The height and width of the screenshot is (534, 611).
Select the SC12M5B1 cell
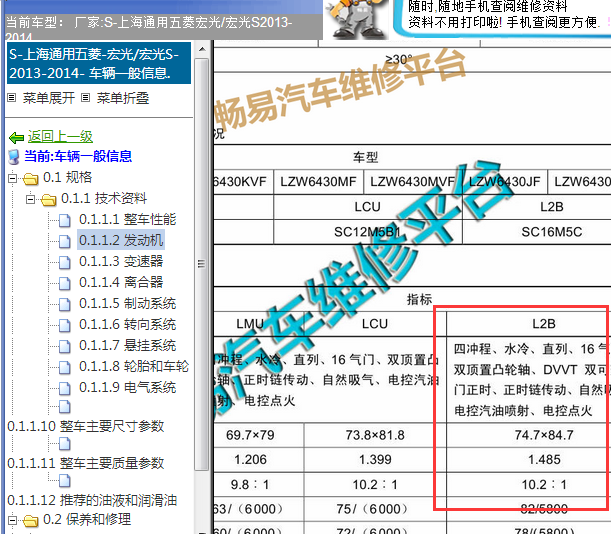(367, 232)
